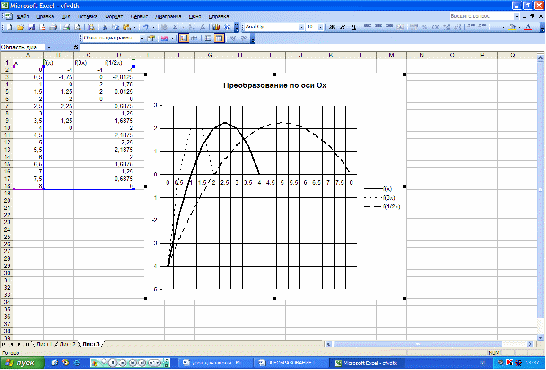Screen dimensions: 546x370
Task: Toggle Bold formatting button
Action: [x=332, y=27]
